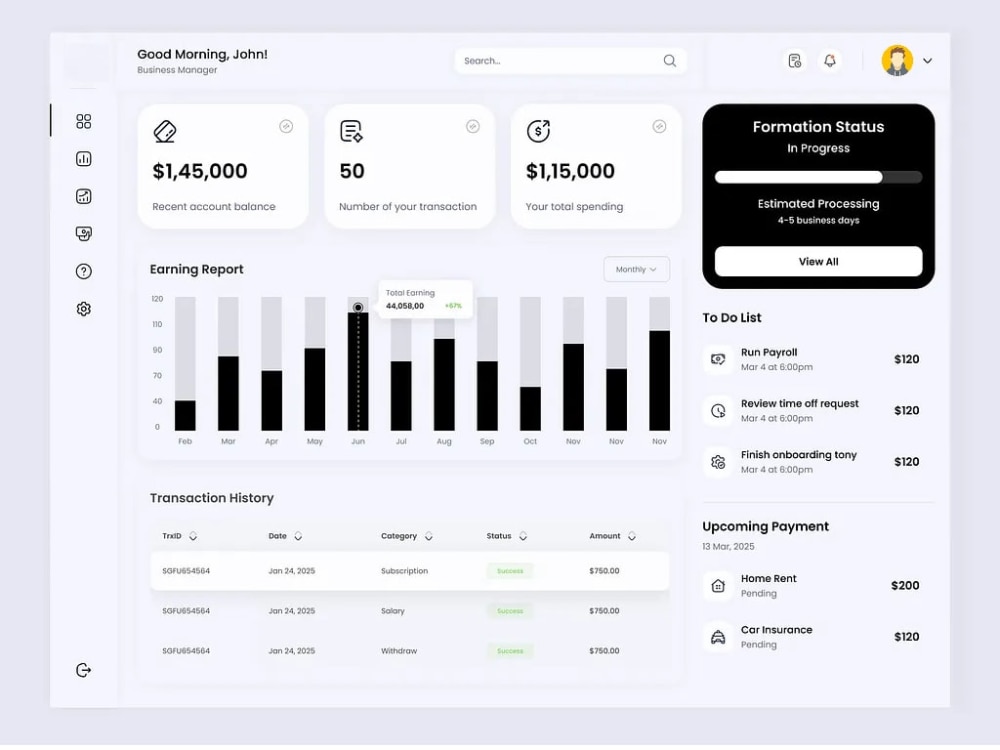Click the Car Insurance car icon
The height and width of the screenshot is (750, 1000).
tap(718, 636)
